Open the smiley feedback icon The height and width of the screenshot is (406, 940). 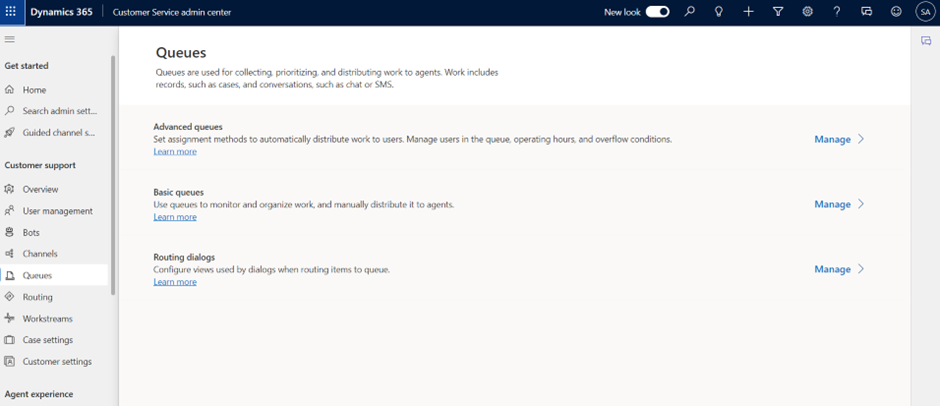tap(896, 12)
